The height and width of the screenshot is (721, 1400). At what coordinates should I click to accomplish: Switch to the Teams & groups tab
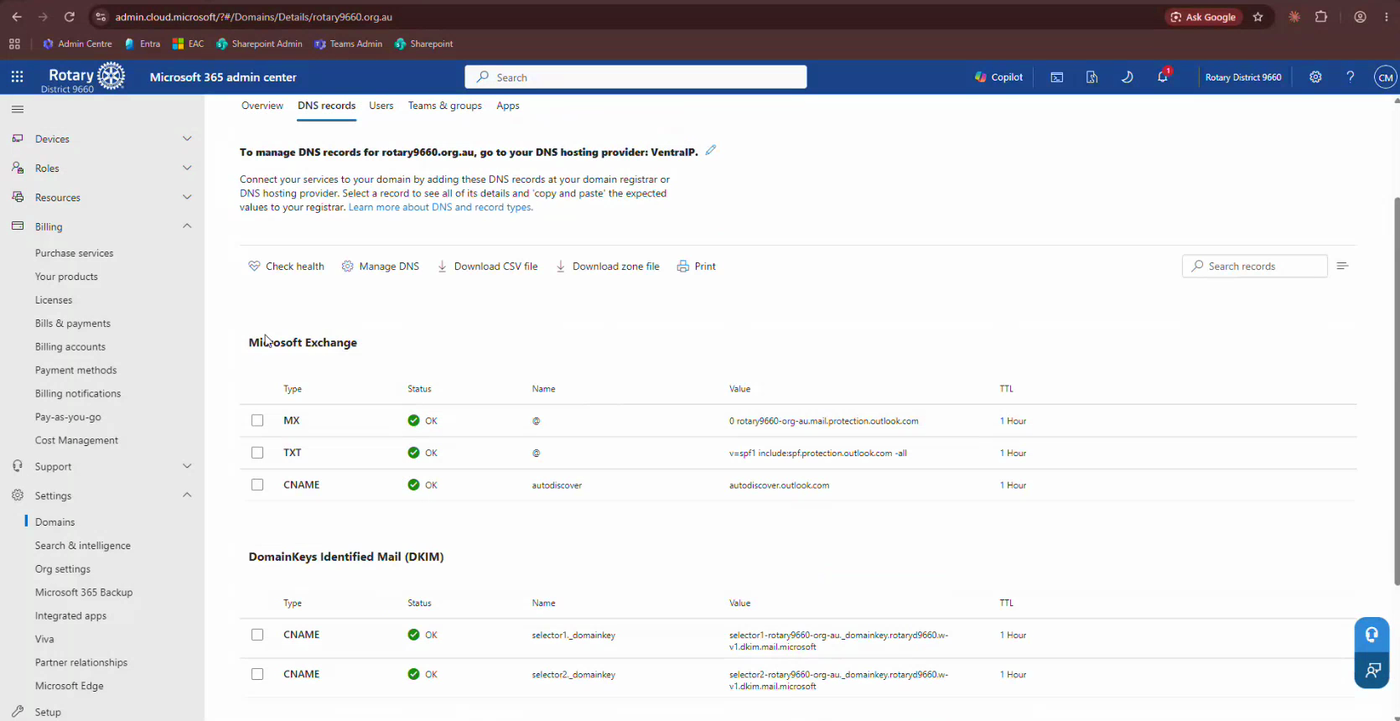pos(444,105)
